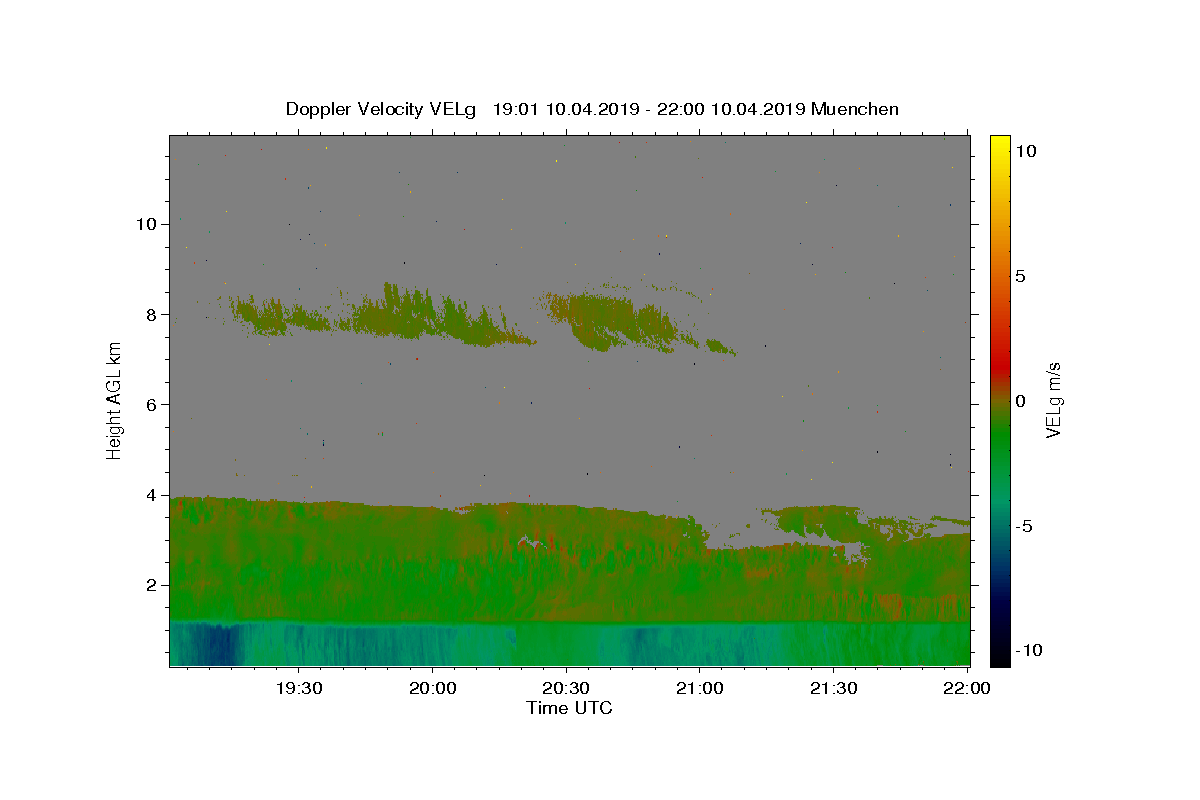The width and height of the screenshot is (1200, 800).
Task: Click the station name "Muenchen" in title
Action: tap(855, 109)
